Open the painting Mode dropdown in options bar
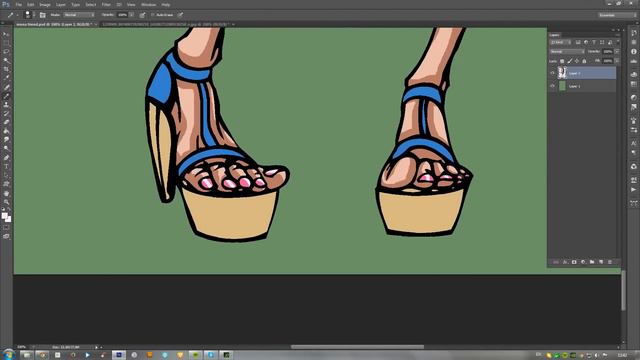The height and width of the screenshot is (360, 640). (79, 15)
